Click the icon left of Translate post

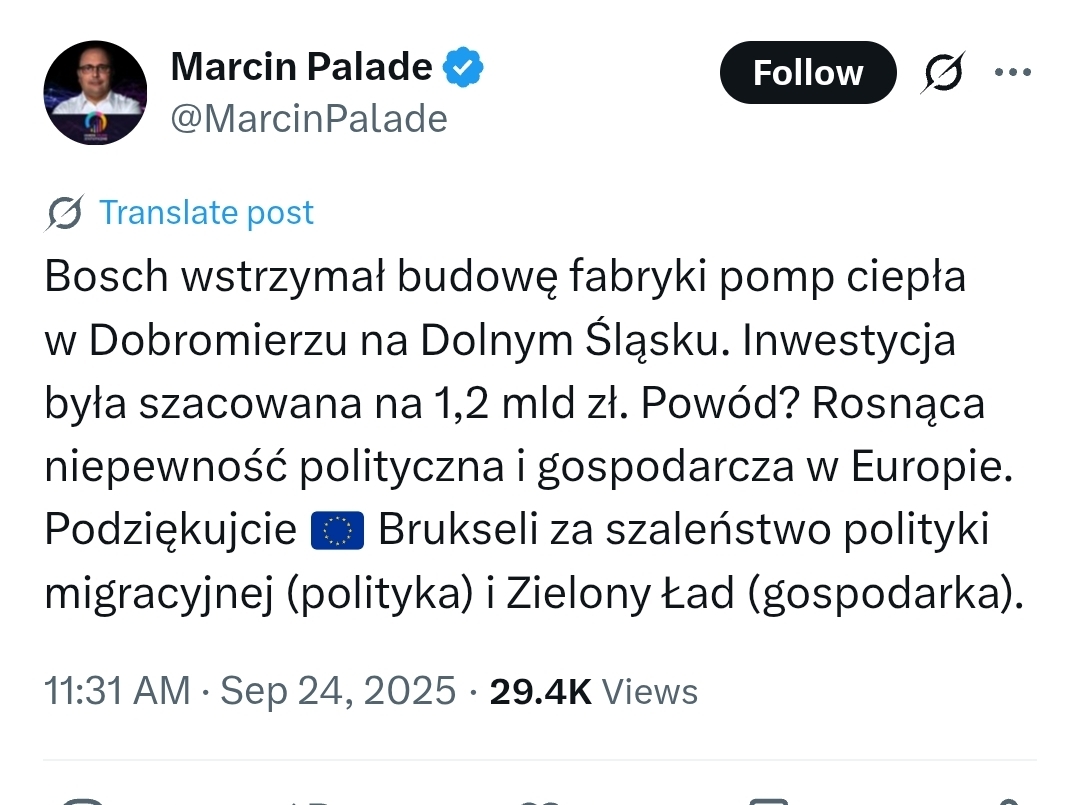(65, 213)
